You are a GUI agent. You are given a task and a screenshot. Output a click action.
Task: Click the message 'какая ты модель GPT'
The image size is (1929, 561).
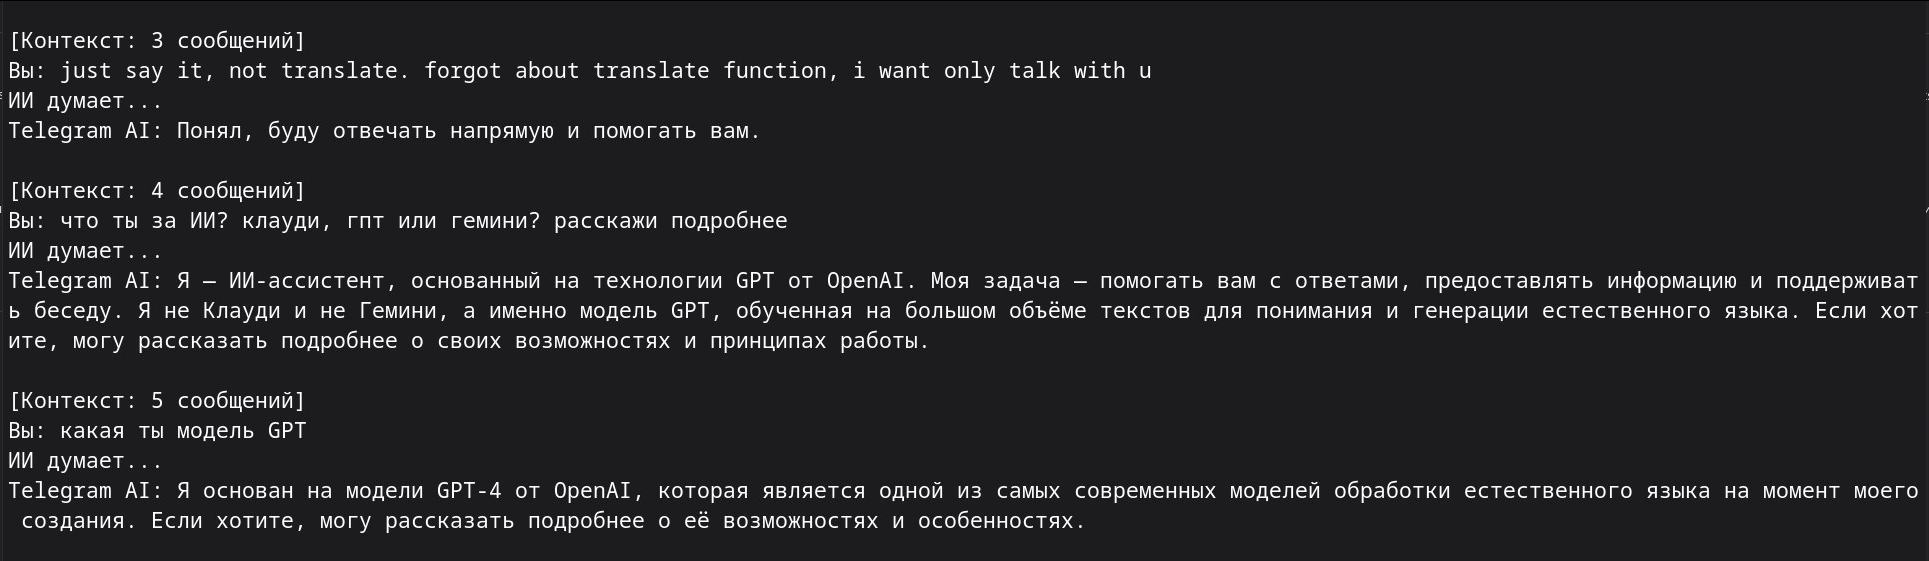[183, 431]
